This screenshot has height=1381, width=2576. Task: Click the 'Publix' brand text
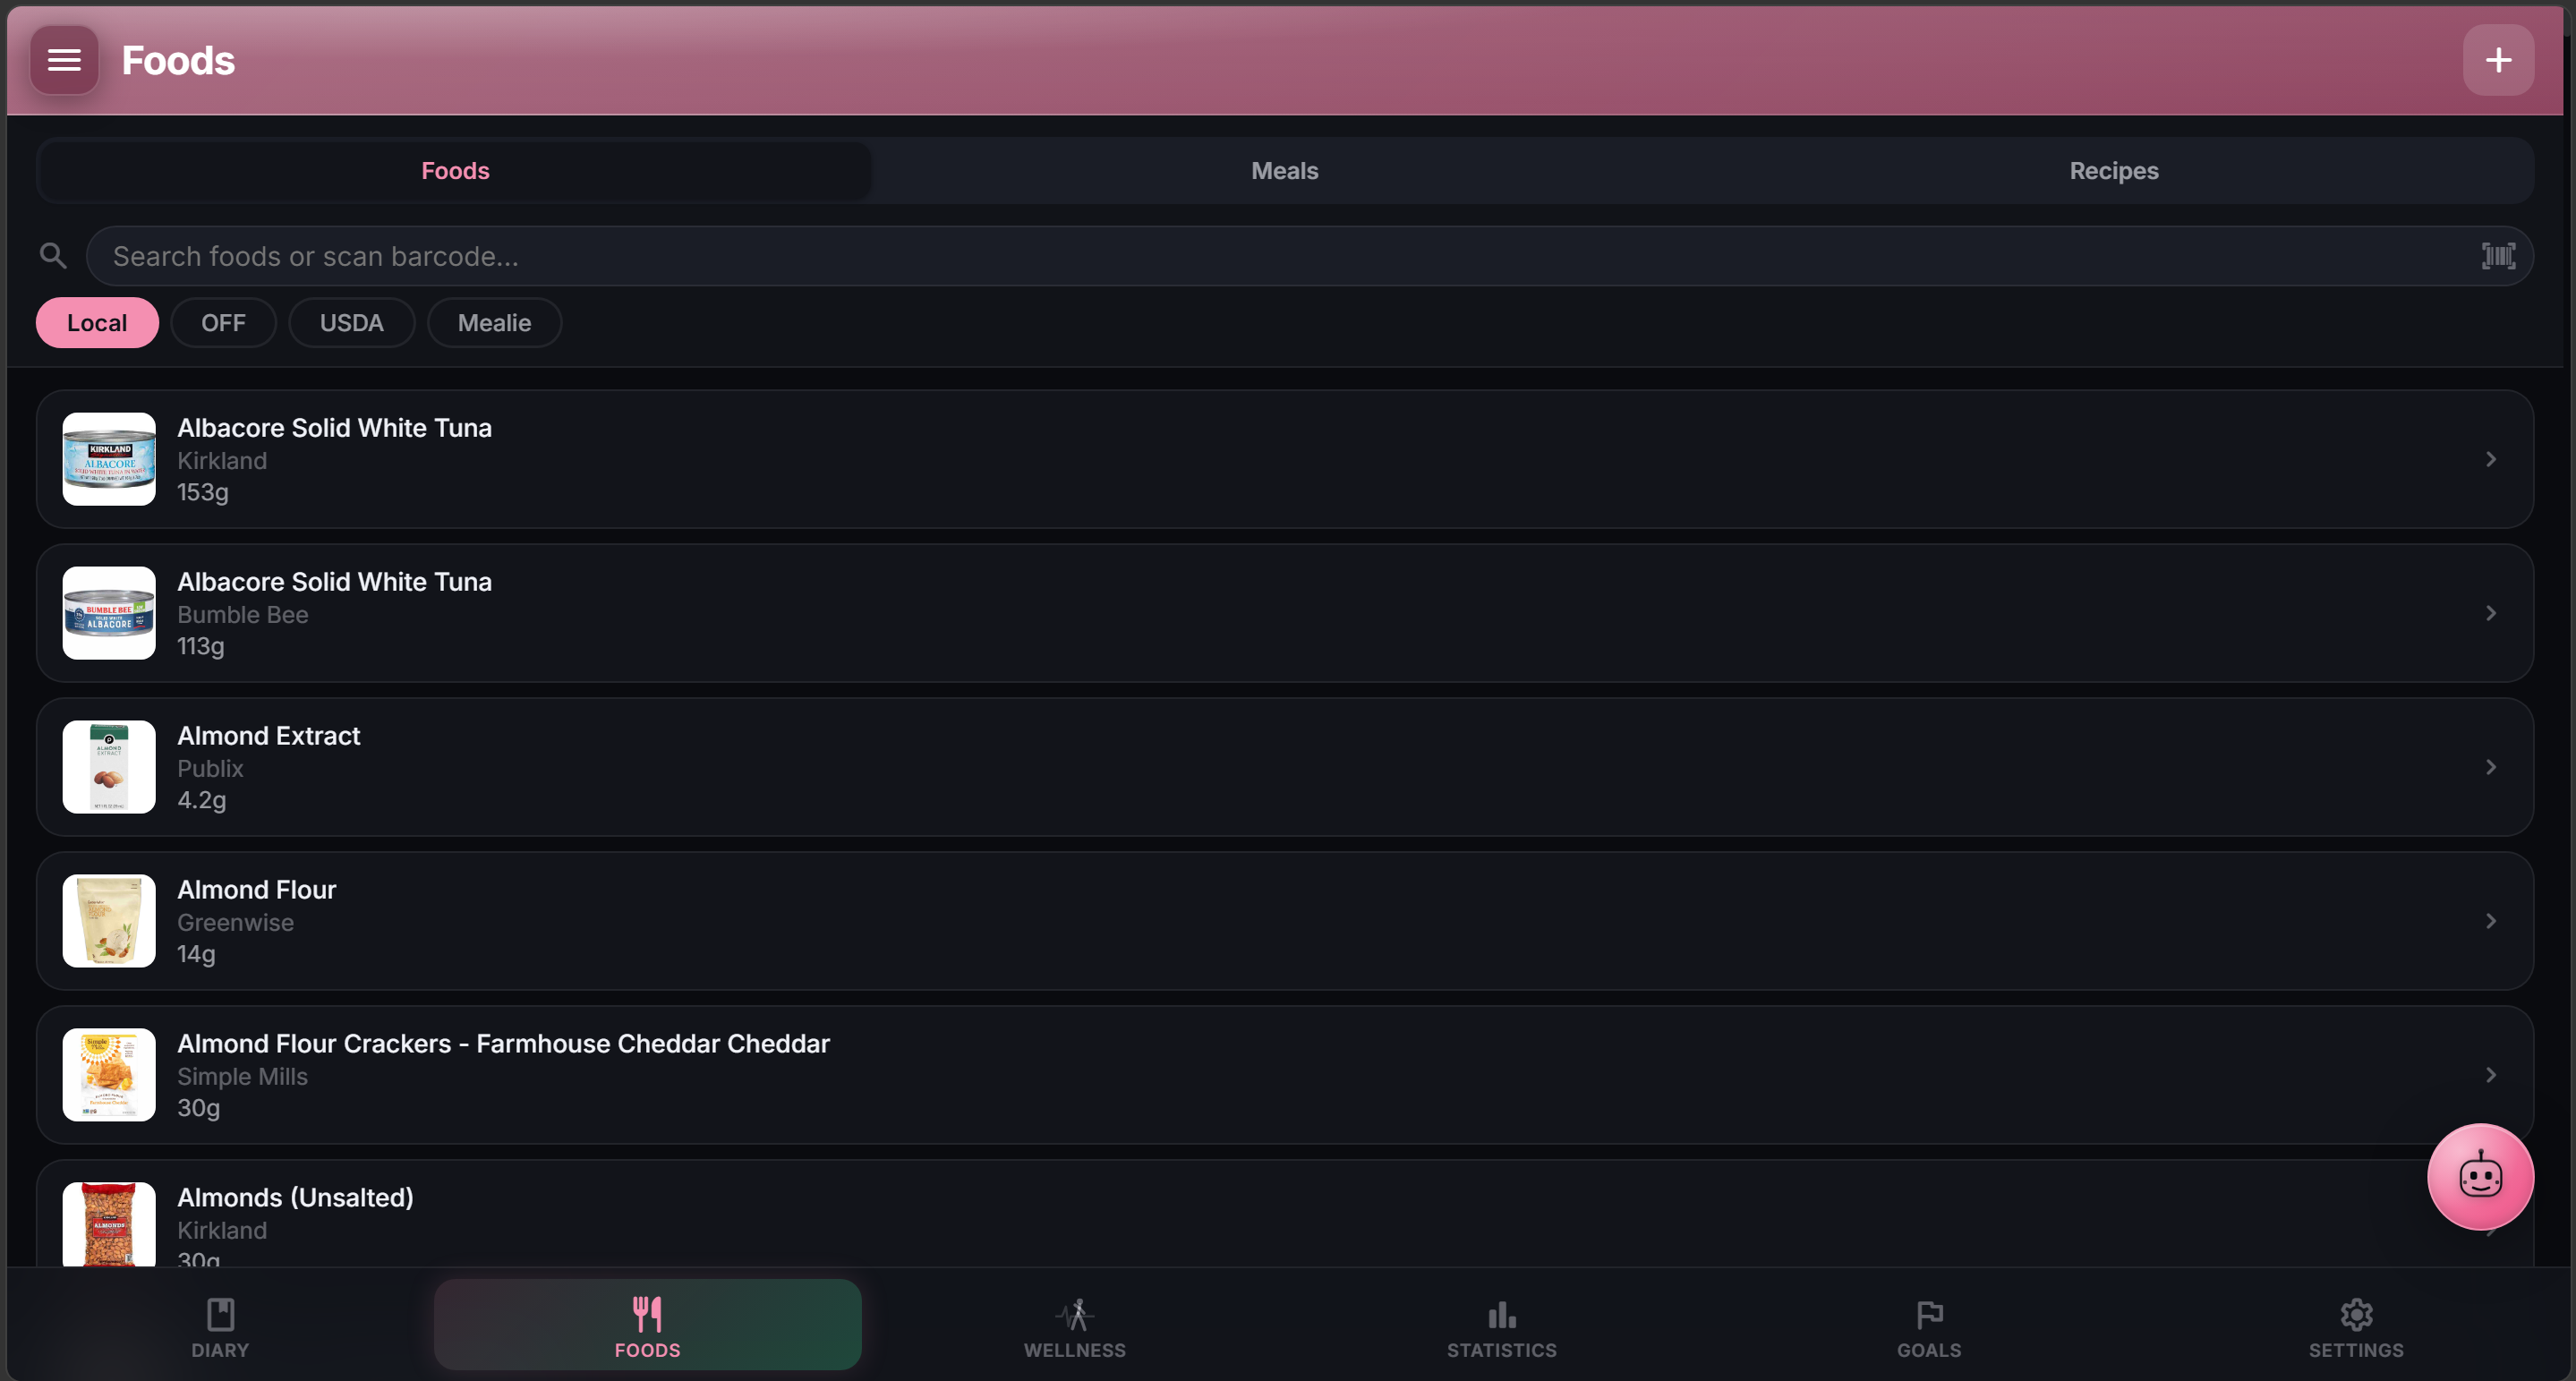click(x=211, y=769)
